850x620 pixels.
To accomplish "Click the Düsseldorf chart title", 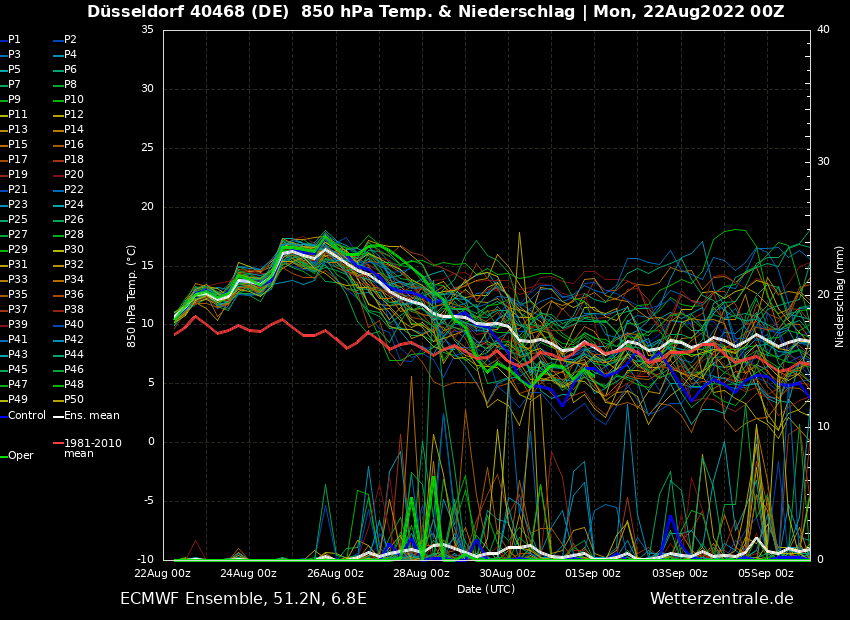I will coord(435,12).
